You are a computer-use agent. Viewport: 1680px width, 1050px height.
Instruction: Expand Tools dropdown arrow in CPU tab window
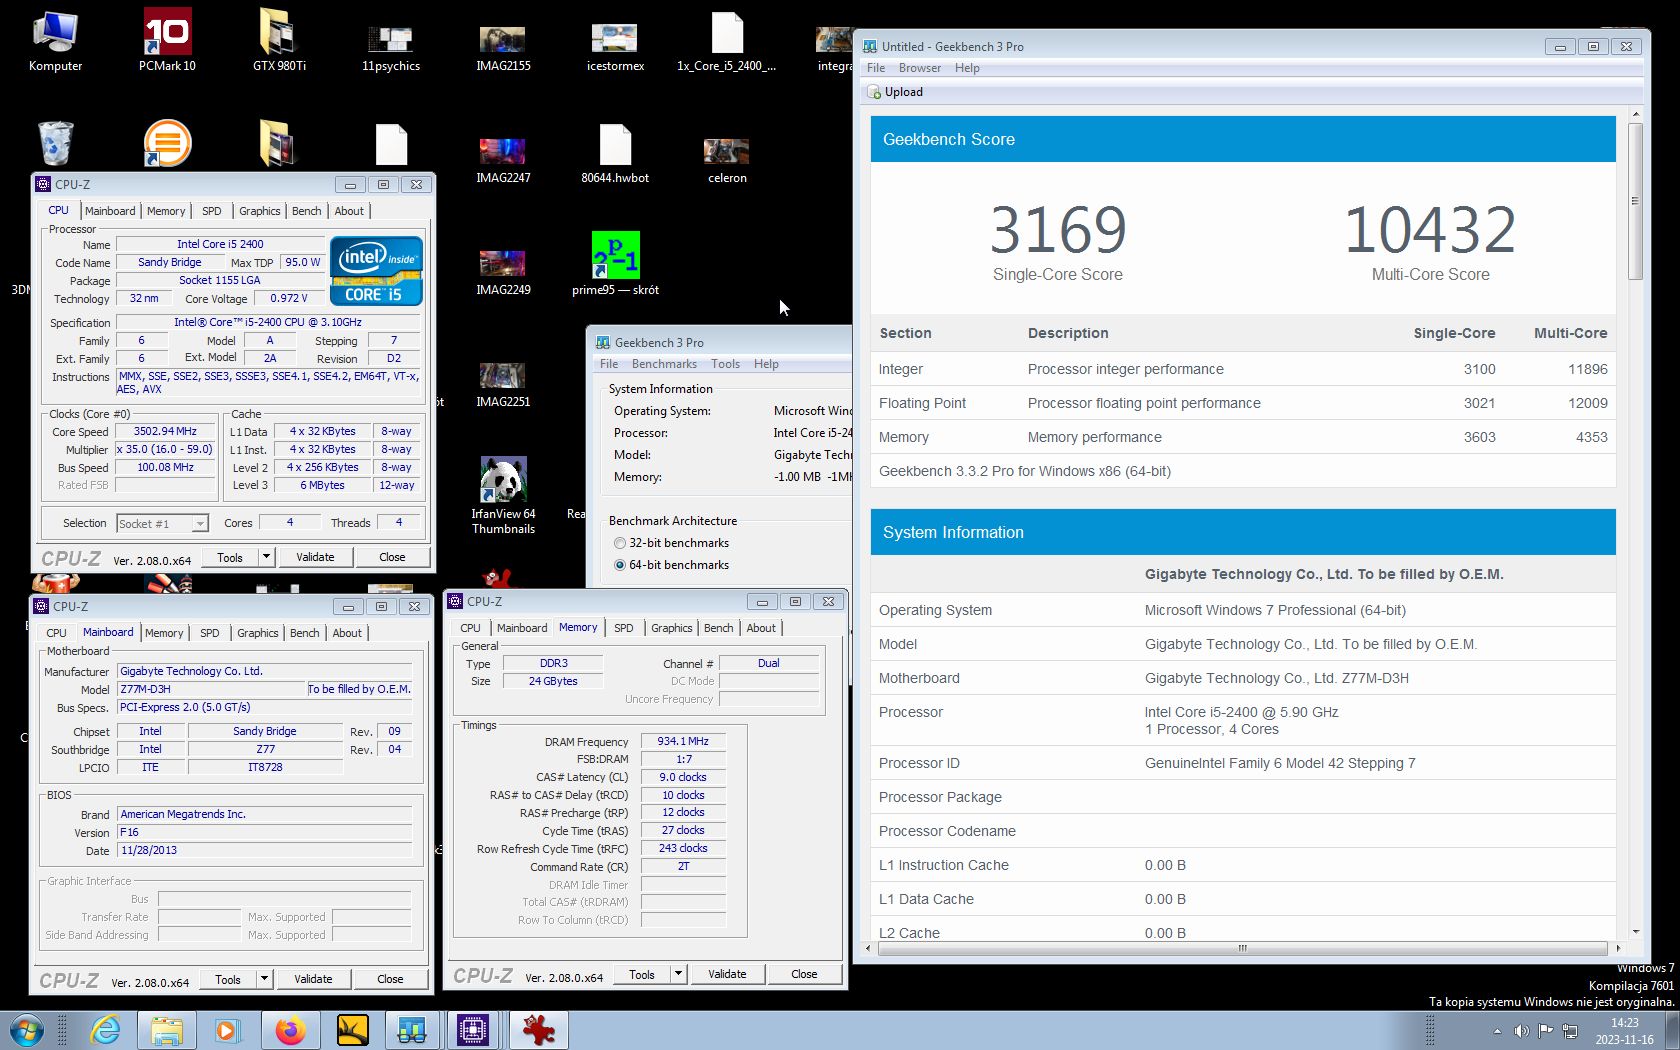pyautogui.click(x=266, y=557)
